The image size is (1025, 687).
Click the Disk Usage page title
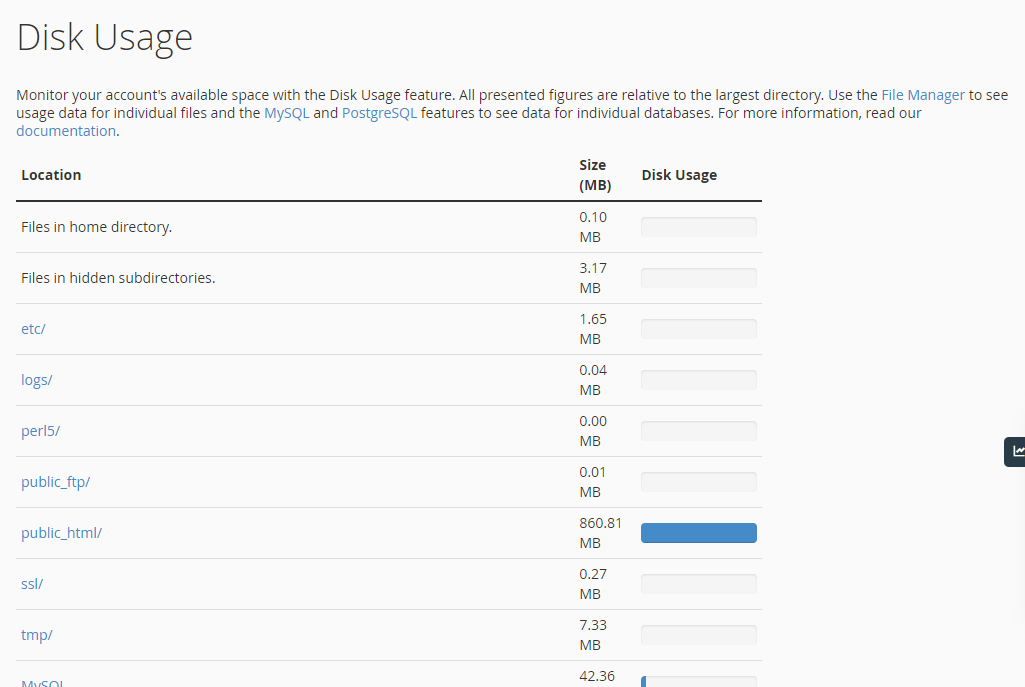click(104, 38)
